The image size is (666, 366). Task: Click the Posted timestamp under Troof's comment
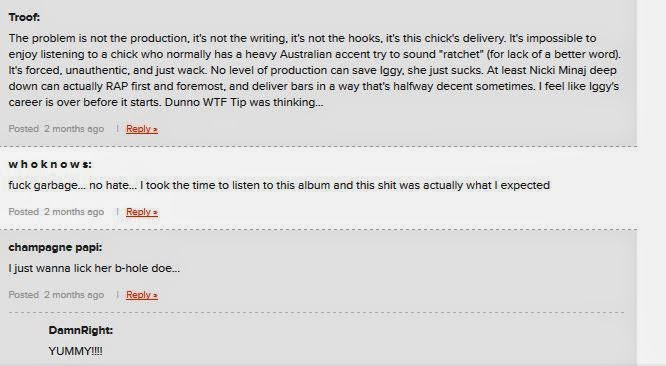pos(56,129)
